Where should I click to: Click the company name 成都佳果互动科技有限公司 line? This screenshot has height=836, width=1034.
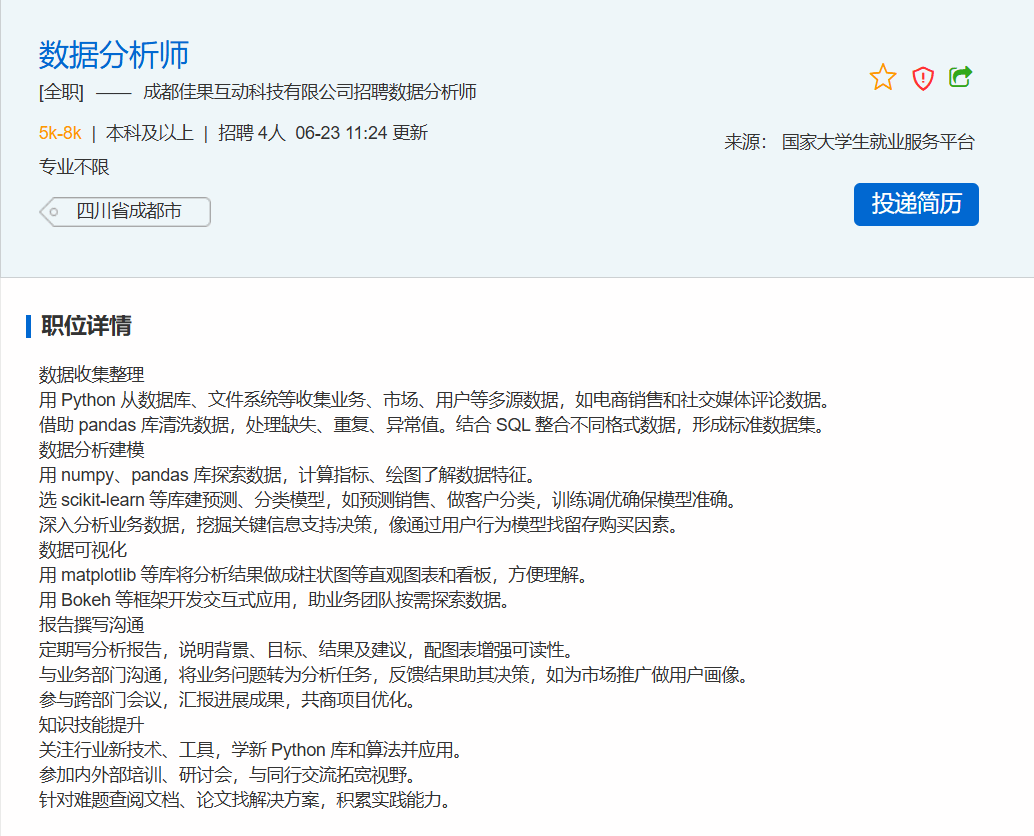pyautogui.click(x=310, y=93)
